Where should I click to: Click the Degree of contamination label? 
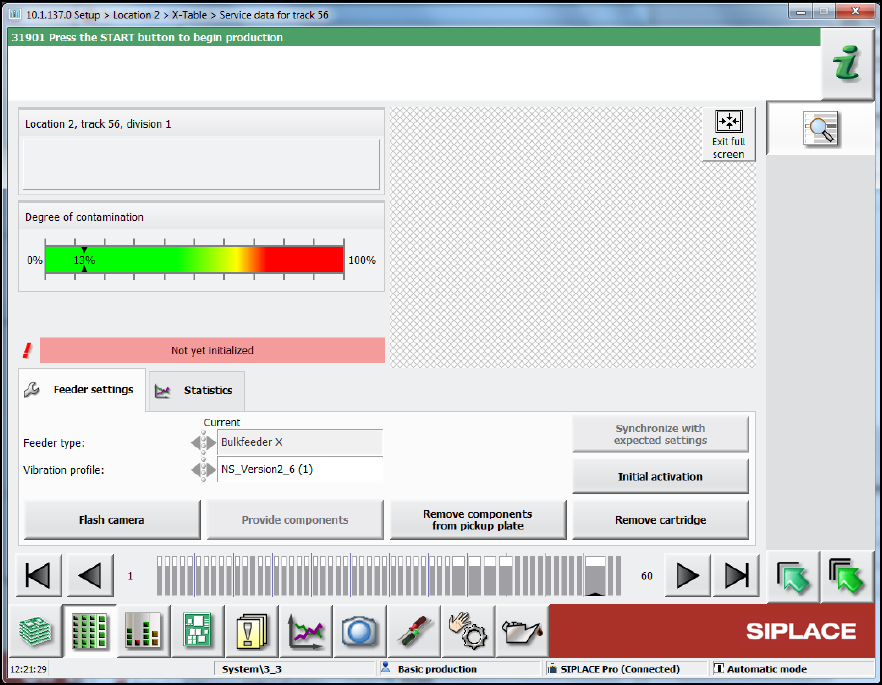(84, 217)
